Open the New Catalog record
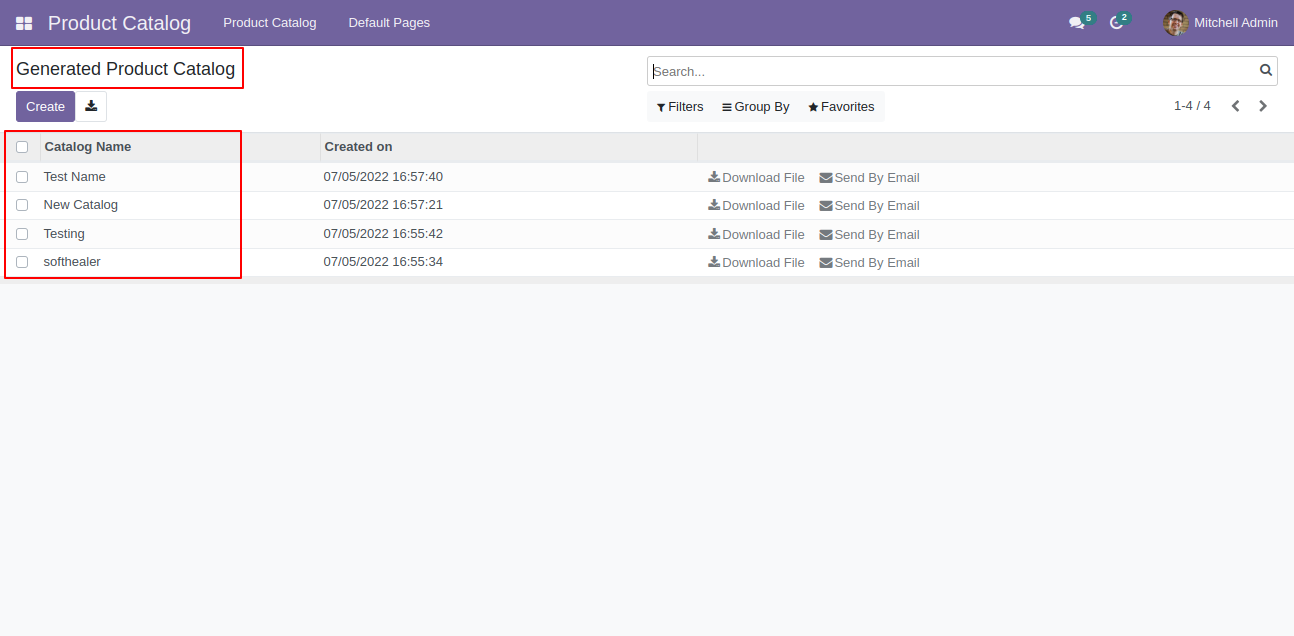 81,205
